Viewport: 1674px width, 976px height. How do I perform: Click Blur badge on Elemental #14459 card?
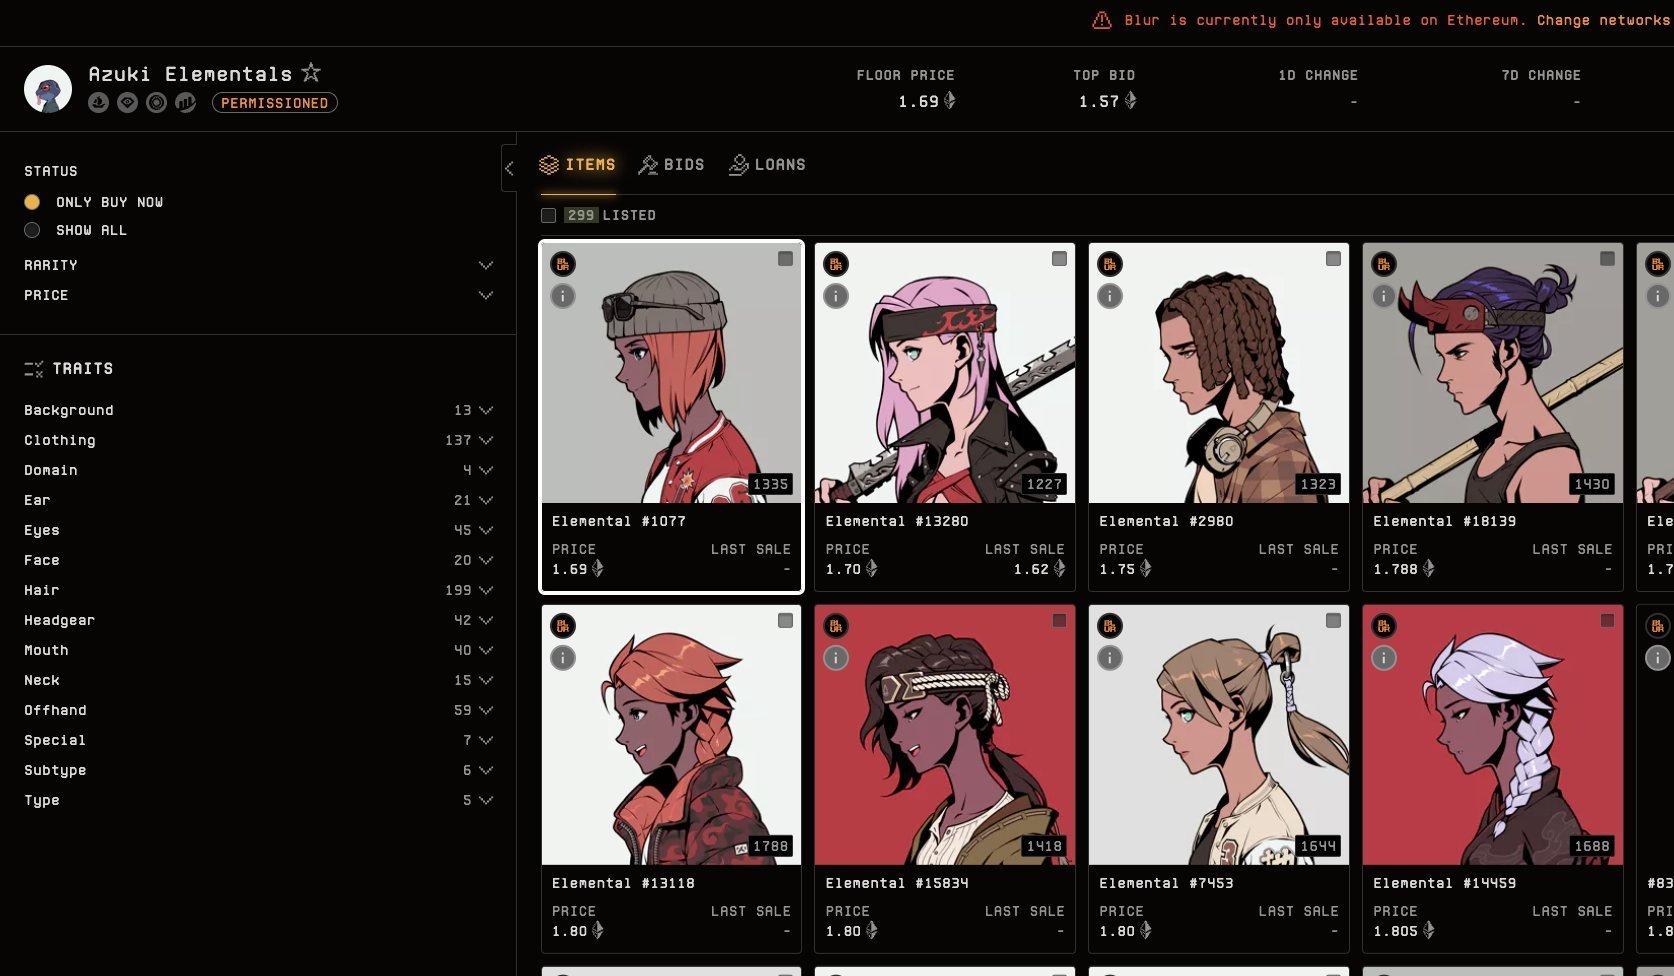coord(1384,626)
